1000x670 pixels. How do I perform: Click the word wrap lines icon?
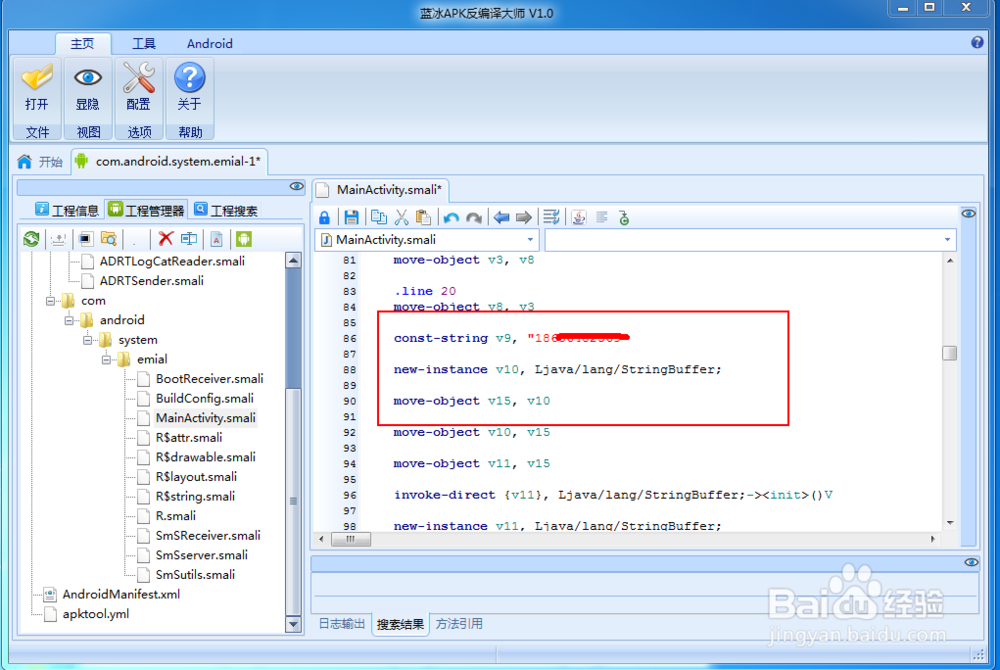[552, 217]
